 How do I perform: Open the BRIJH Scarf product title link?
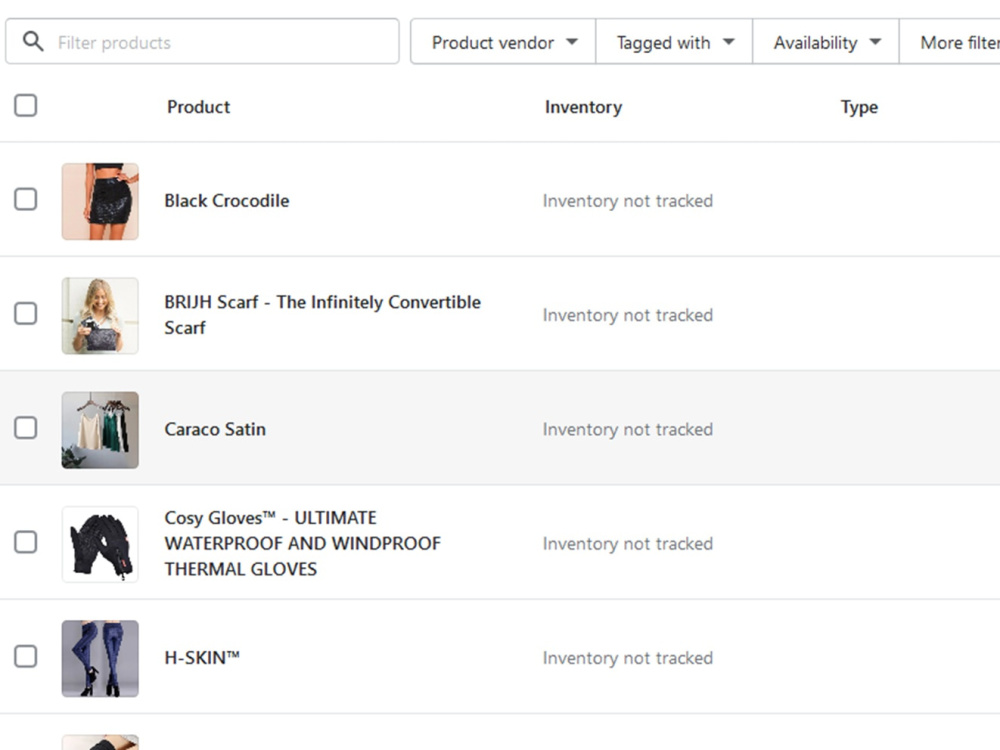(323, 314)
